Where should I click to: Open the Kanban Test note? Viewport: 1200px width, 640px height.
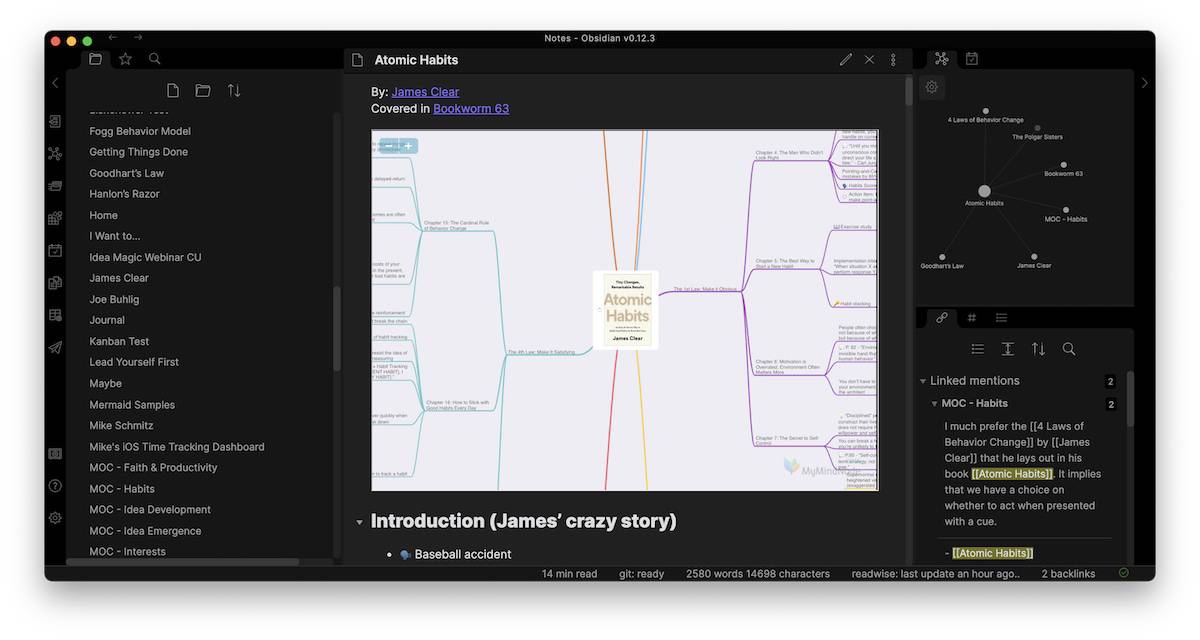coord(119,341)
